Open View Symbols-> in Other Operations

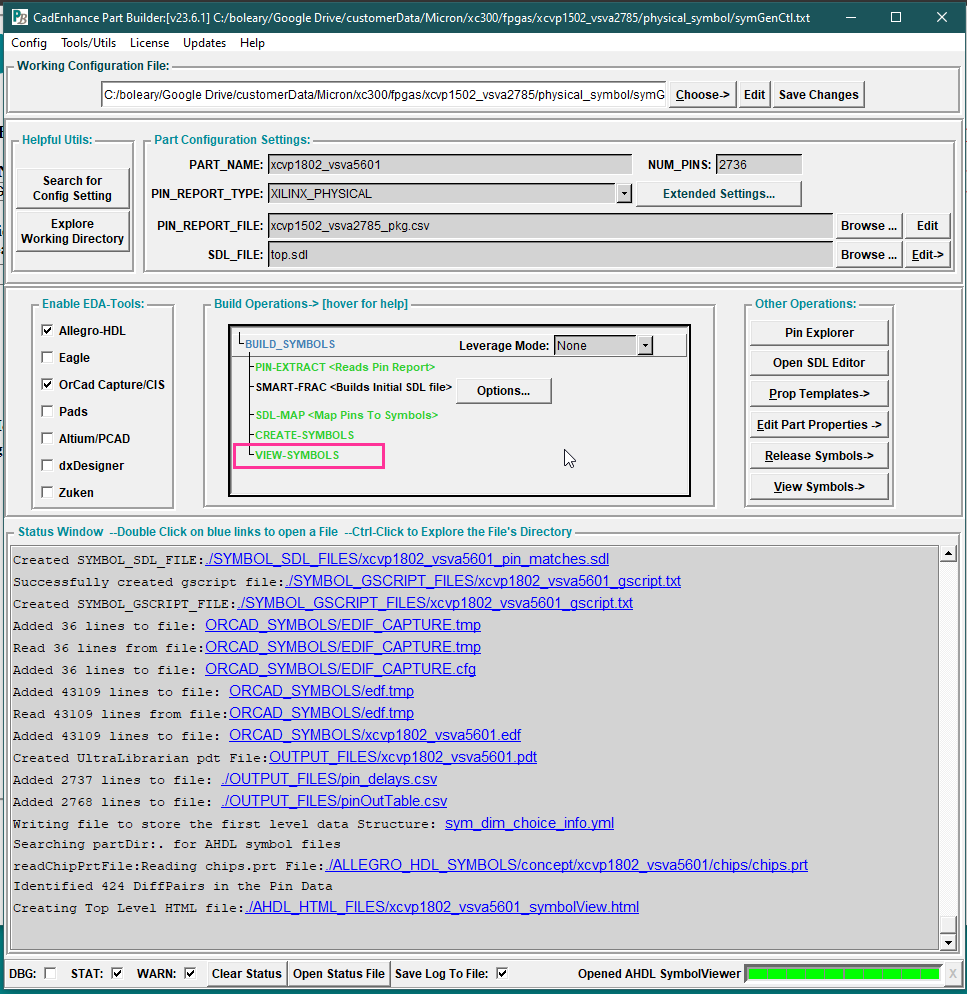[x=819, y=487]
